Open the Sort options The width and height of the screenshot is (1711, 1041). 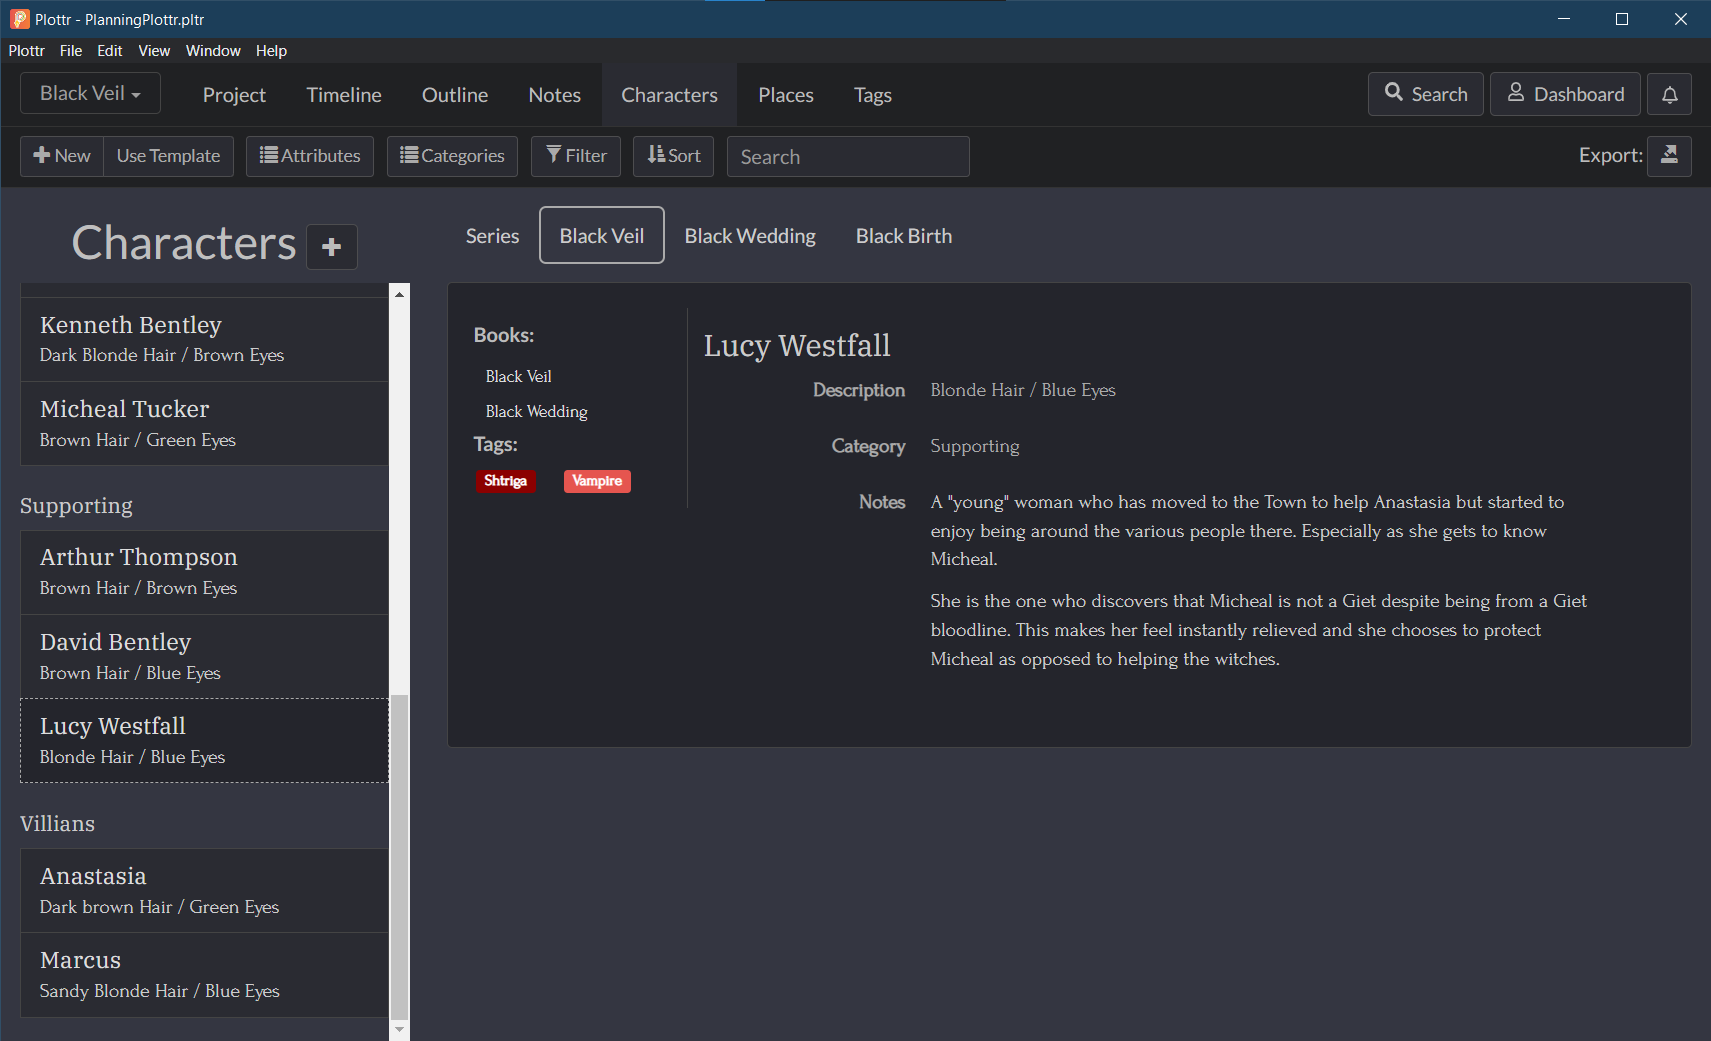click(x=673, y=156)
